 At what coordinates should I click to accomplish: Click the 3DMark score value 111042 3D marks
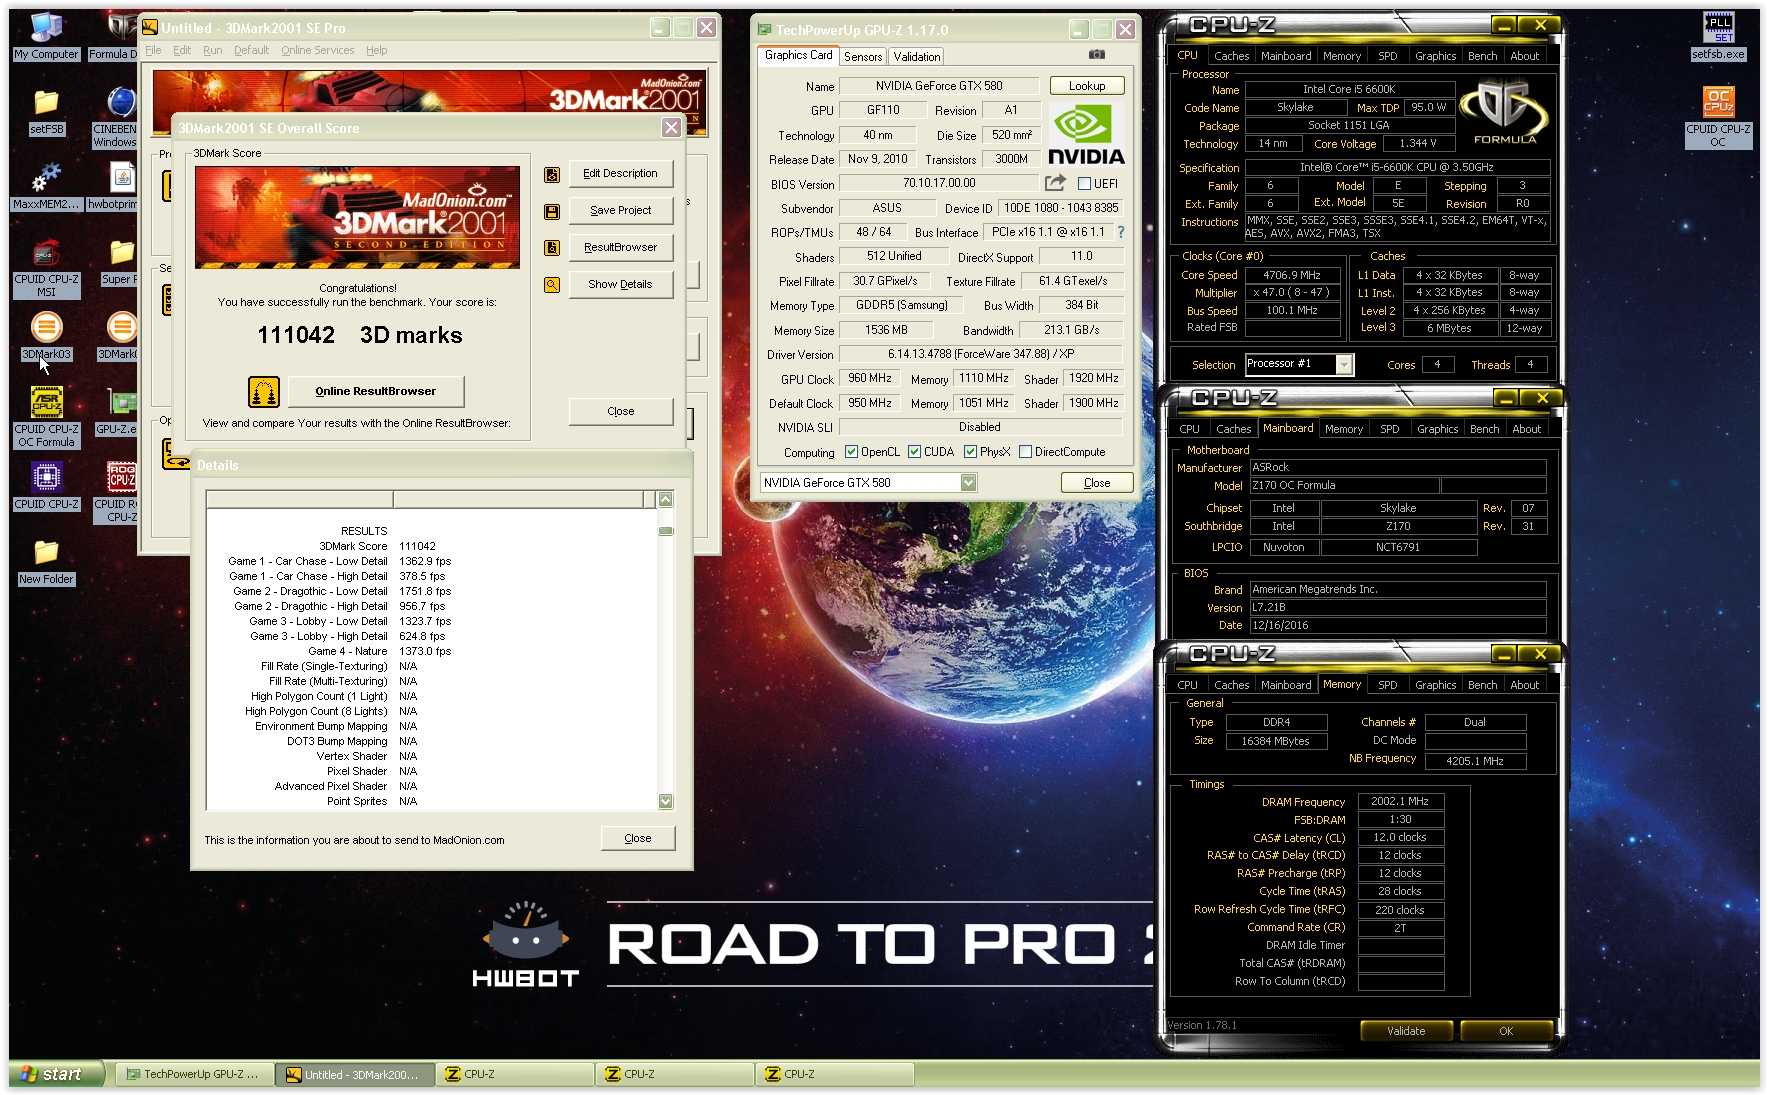pyautogui.click(x=360, y=335)
